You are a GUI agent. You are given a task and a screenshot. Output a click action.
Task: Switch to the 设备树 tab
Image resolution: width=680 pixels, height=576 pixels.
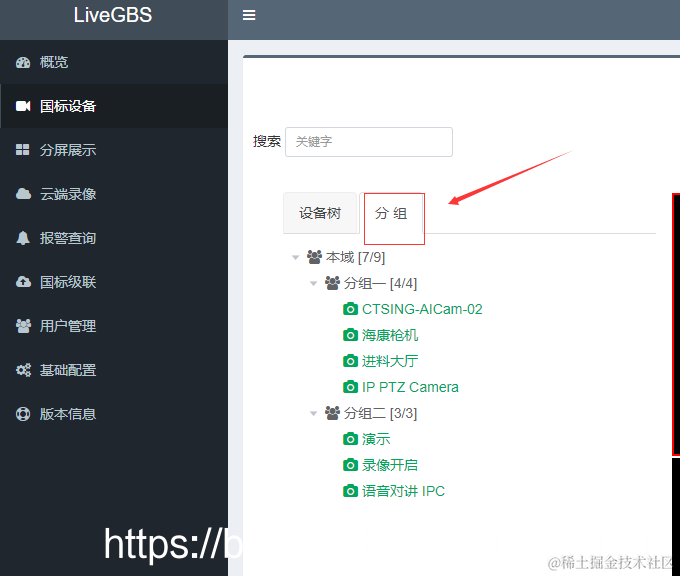click(320, 213)
